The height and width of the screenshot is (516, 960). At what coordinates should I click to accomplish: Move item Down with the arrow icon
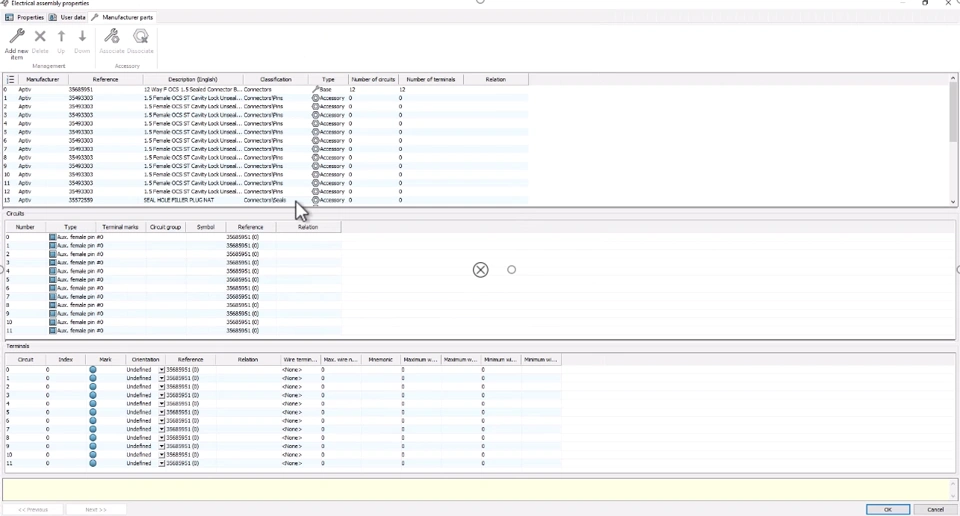point(82,37)
